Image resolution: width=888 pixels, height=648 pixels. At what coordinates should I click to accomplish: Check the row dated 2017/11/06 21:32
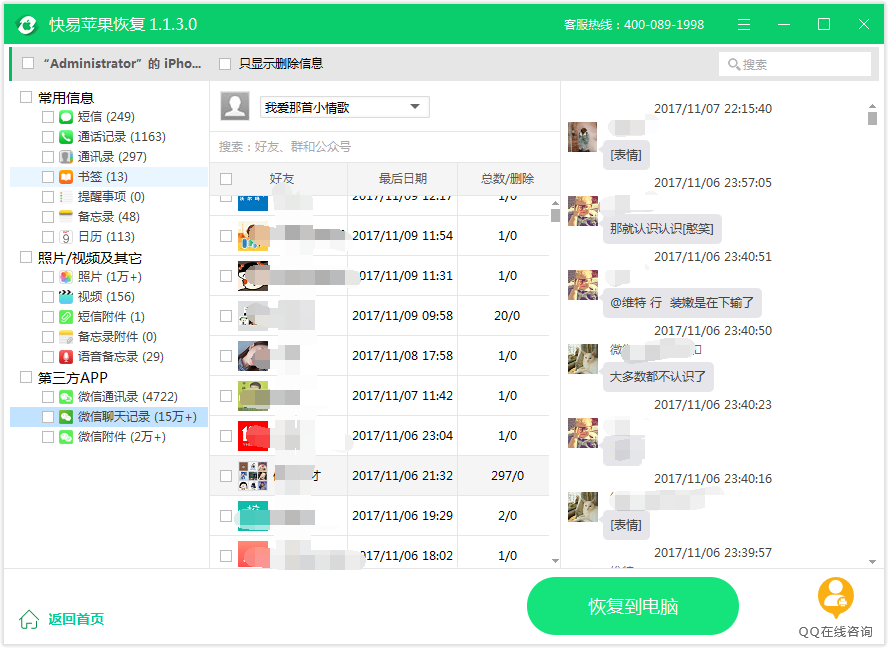coord(226,476)
